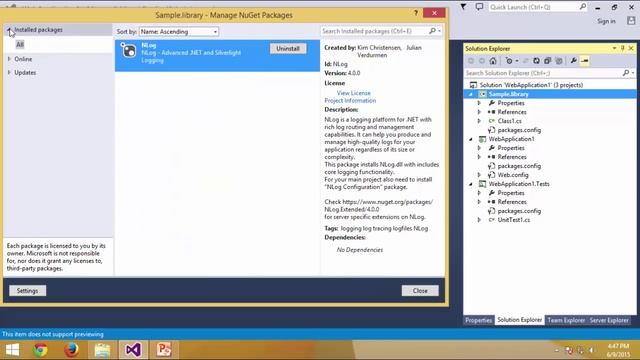The image size is (640, 360).
Task: Click Sync with Active Document icon
Action: point(526,61)
